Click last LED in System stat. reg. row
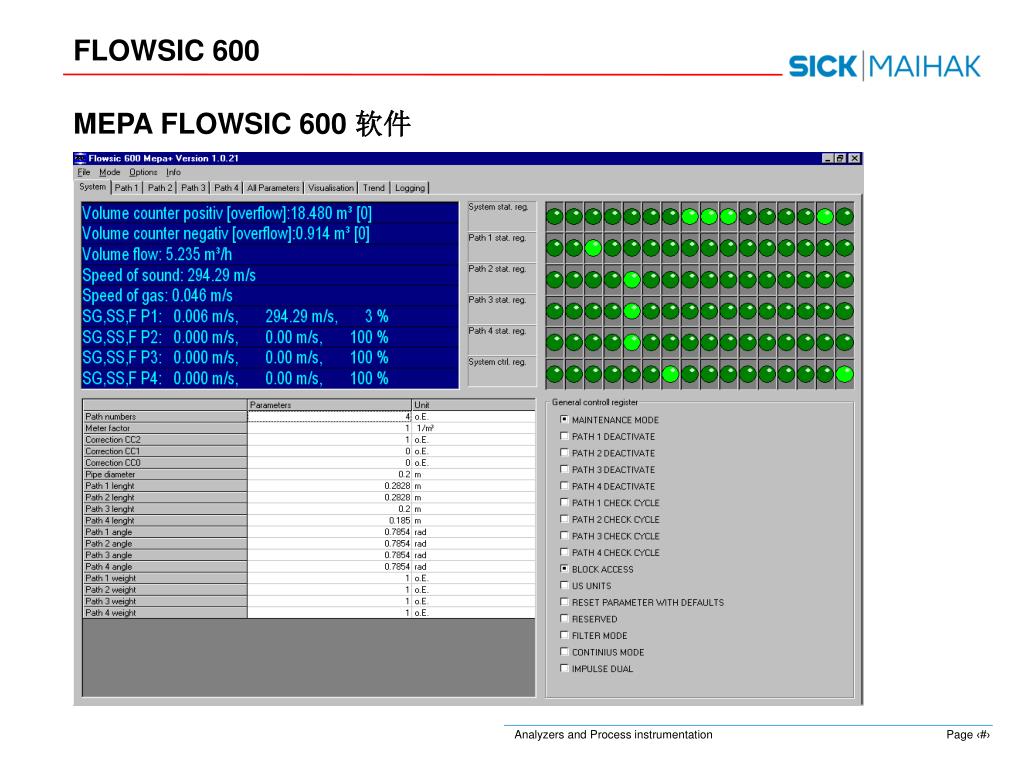Image resolution: width=1024 pixels, height=768 pixels. (x=844, y=216)
